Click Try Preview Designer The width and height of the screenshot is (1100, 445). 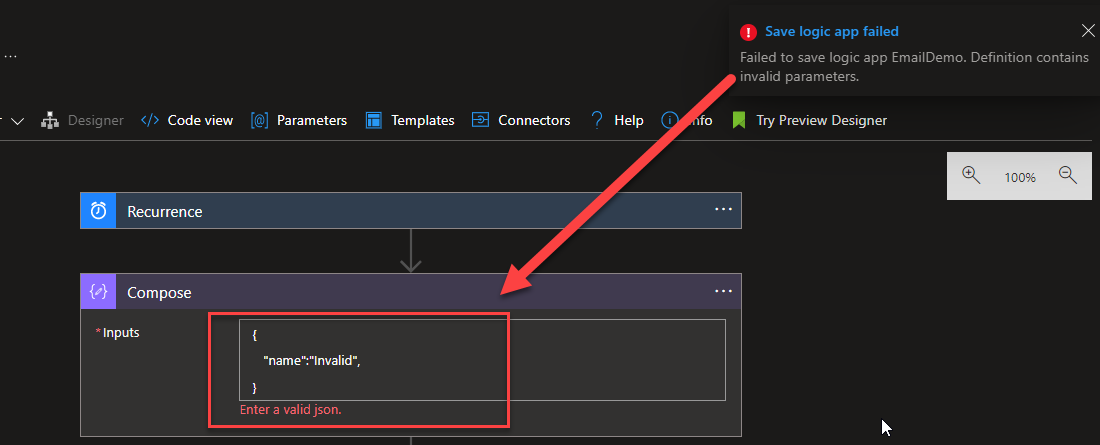click(809, 120)
